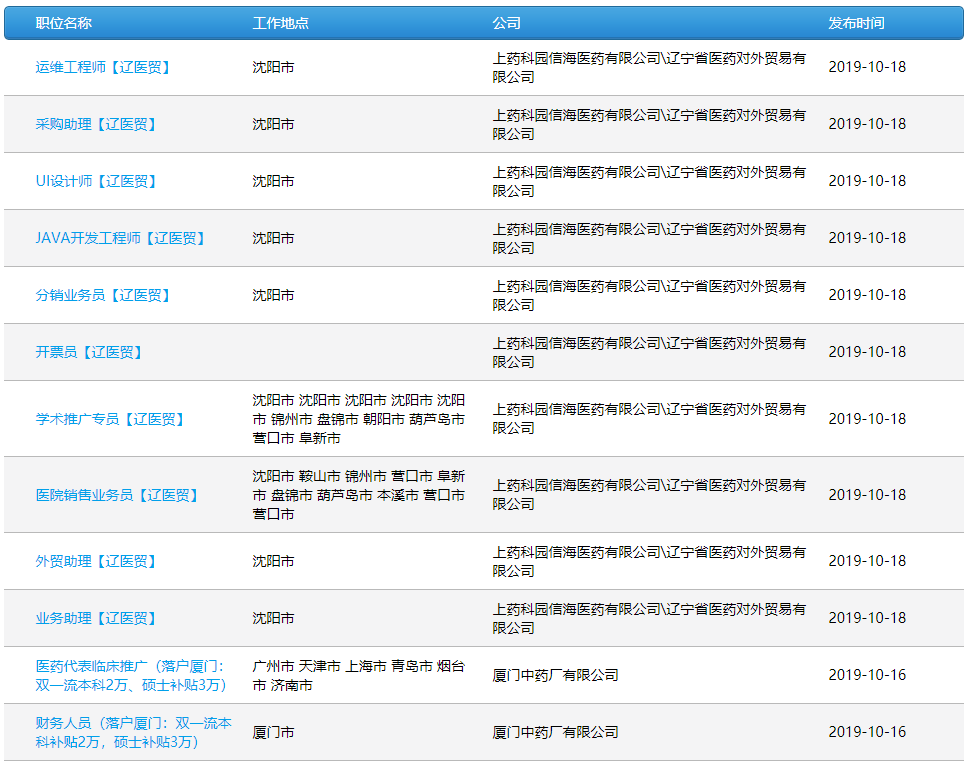968x764 pixels.
Task: Open the 外贸助理【辽医贸】 job link
Action: pos(96,561)
